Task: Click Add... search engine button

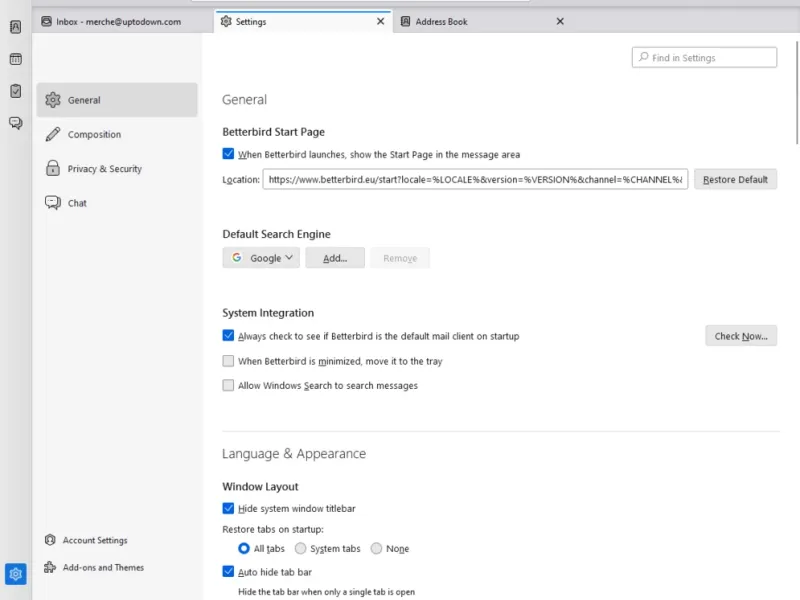Action: 335,258
